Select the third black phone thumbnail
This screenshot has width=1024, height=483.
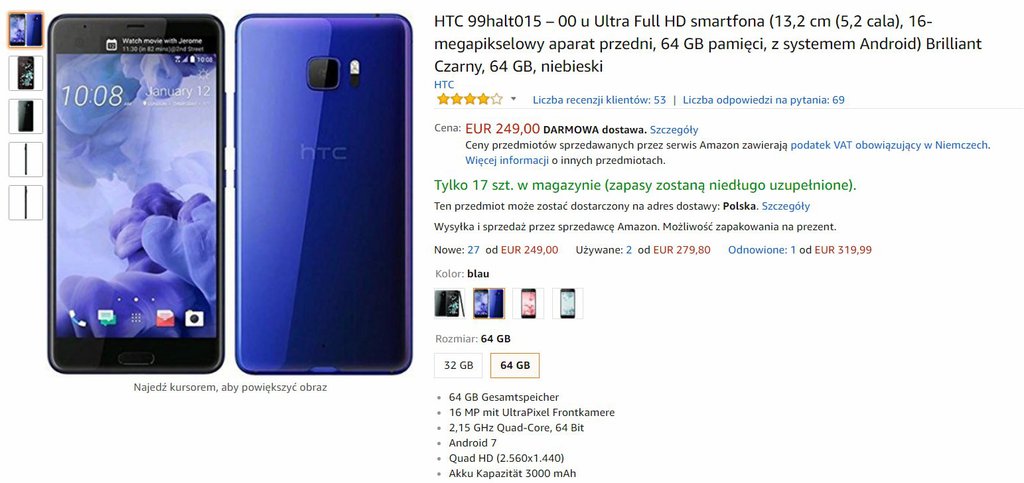pos(25,116)
